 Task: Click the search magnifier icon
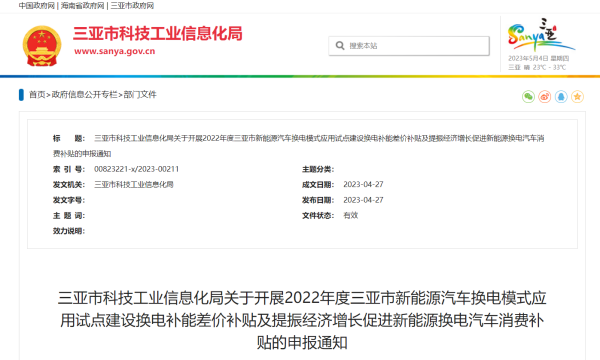(340, 46)
